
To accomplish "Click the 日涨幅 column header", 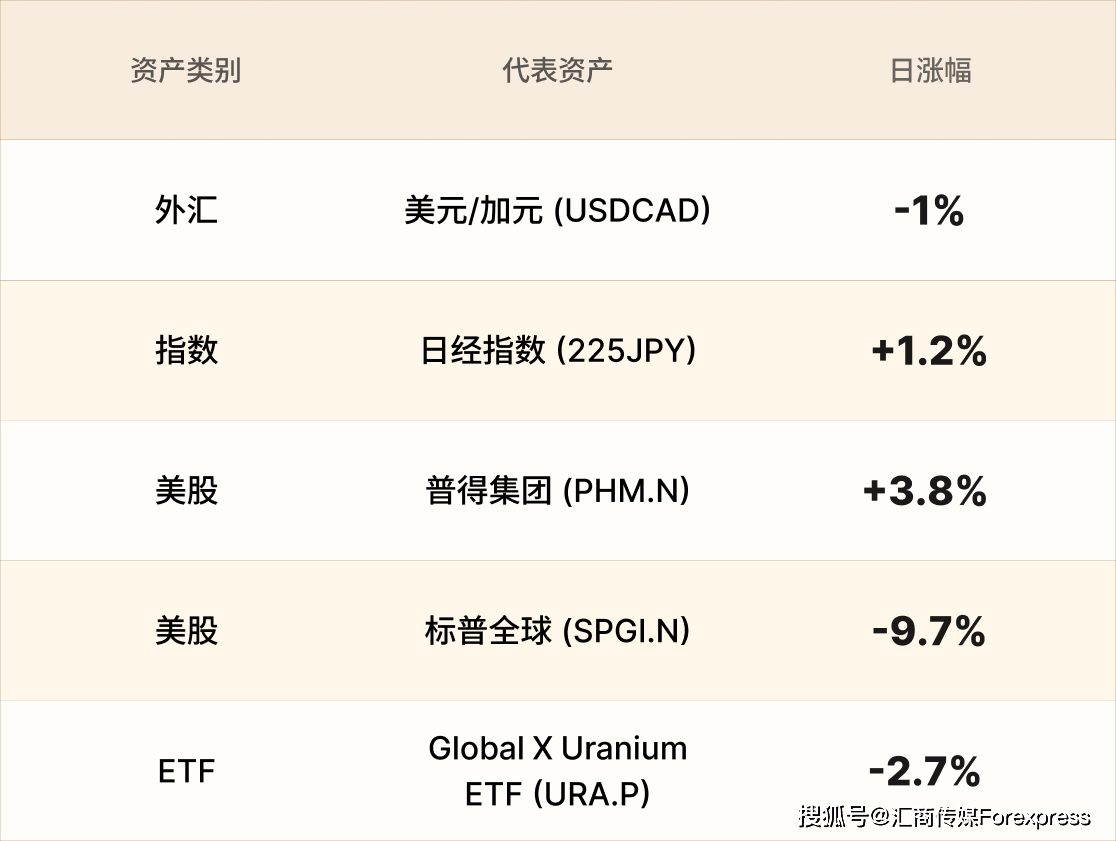I will 930,71.
